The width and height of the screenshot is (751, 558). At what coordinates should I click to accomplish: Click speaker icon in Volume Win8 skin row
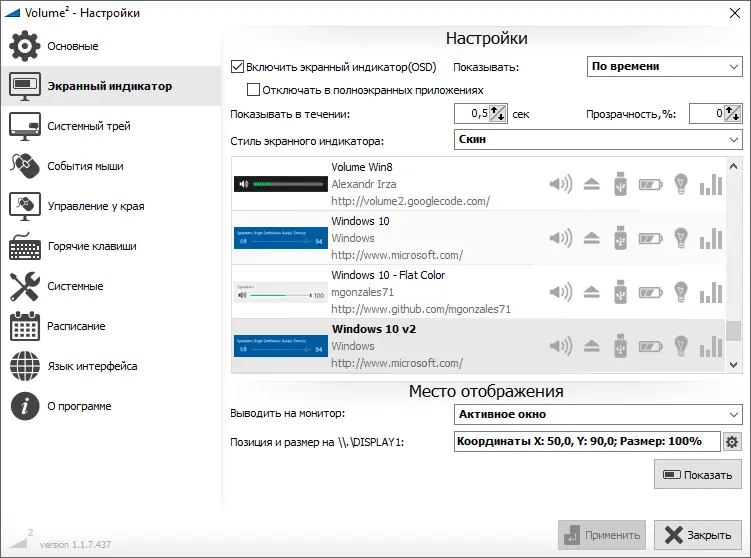pos(560,184)
